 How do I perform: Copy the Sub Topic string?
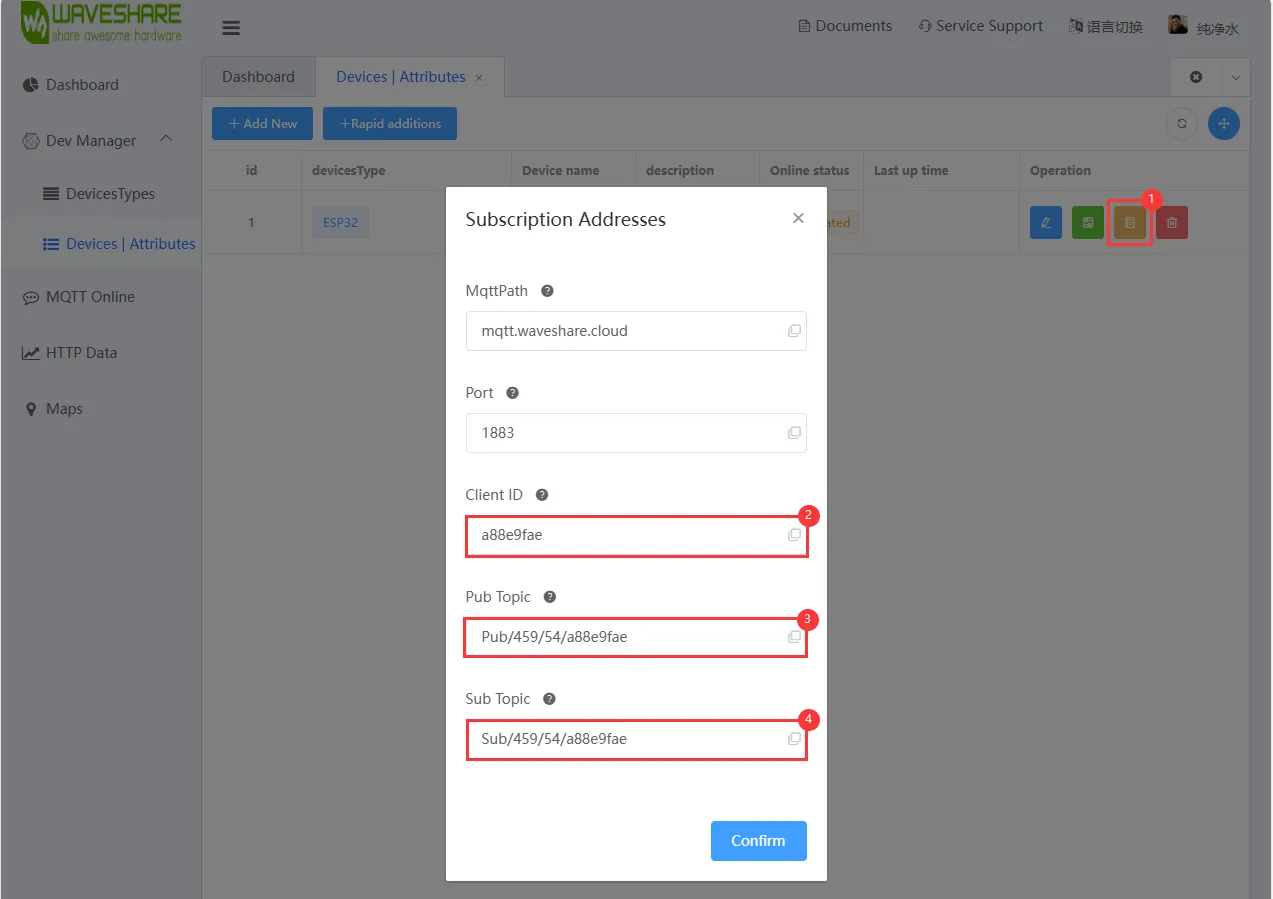pyautogui.click(x=794, y=739)
